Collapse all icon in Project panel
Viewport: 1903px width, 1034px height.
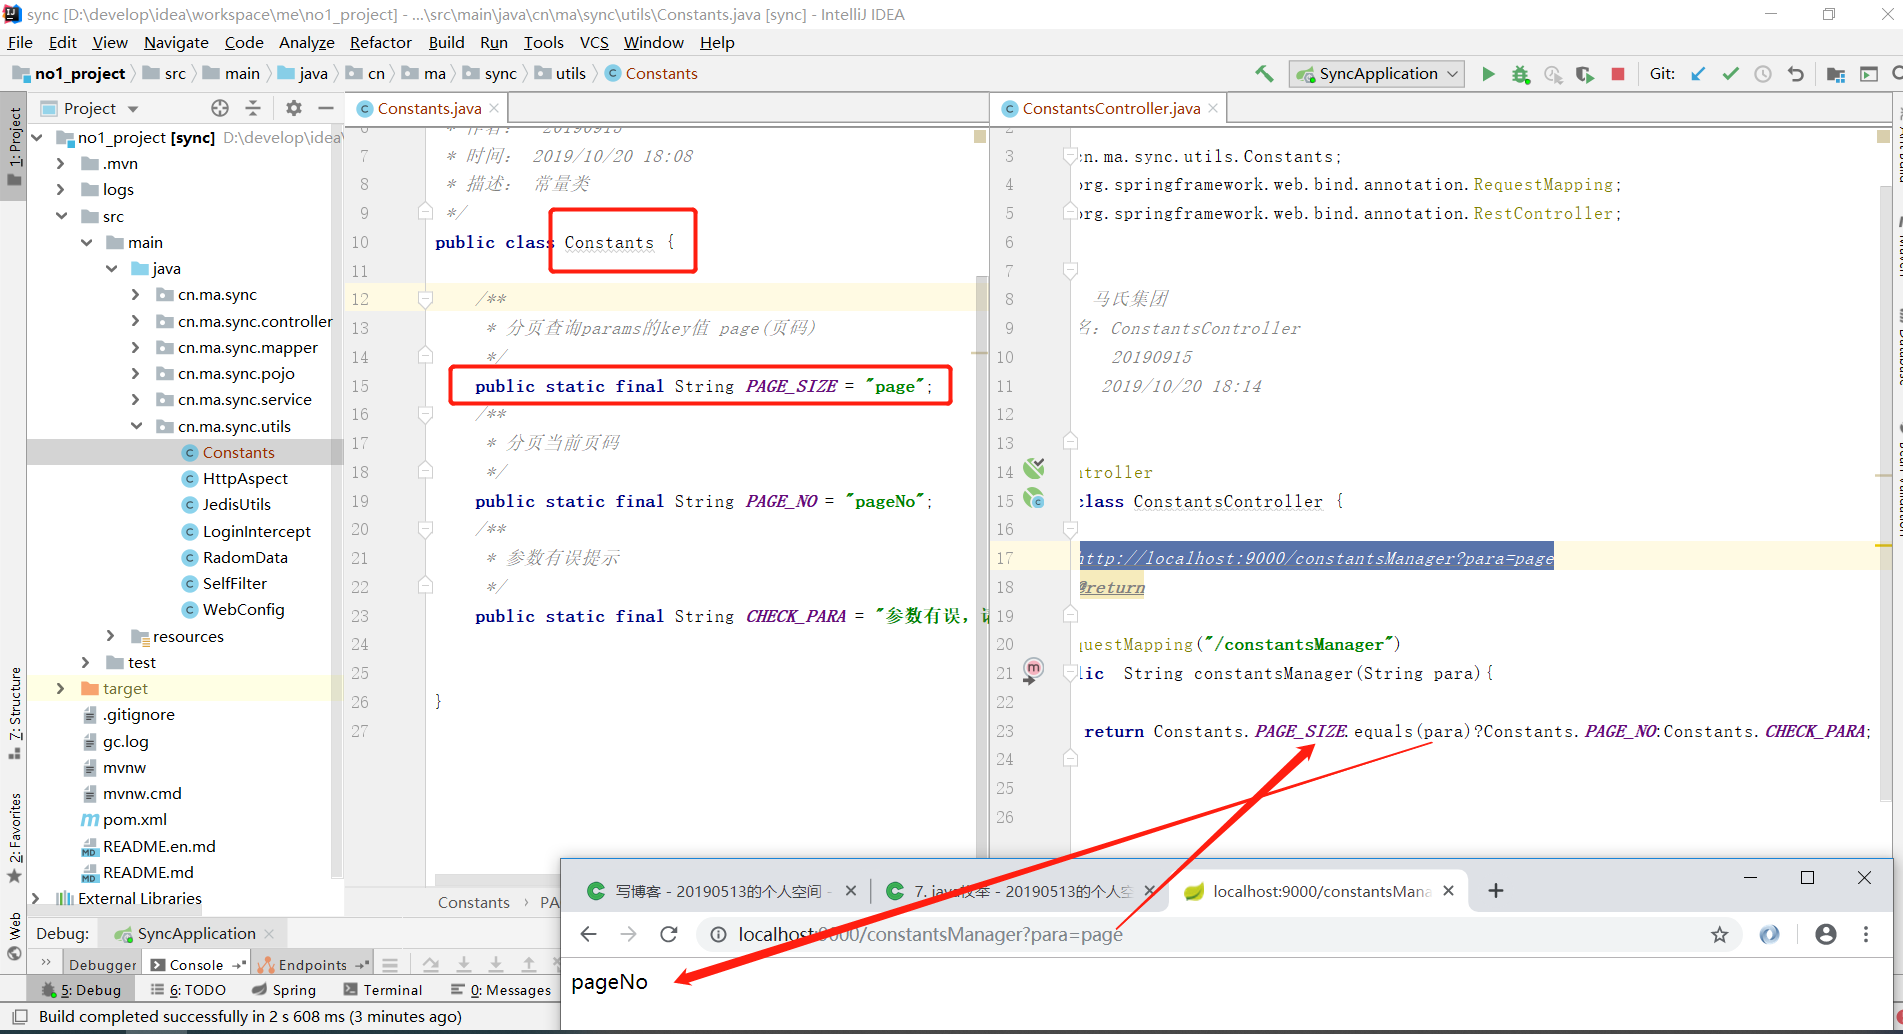253,108
